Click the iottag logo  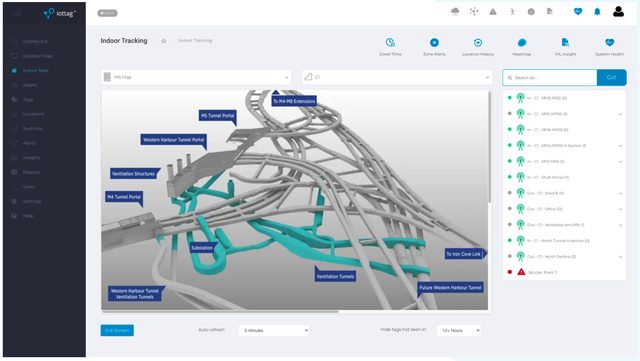point(60,13)
